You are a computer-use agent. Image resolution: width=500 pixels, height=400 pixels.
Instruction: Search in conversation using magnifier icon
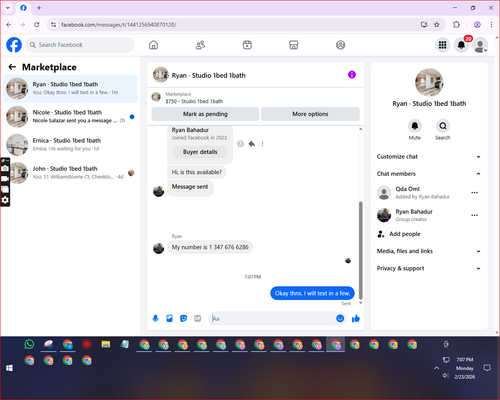click(443, 126)
